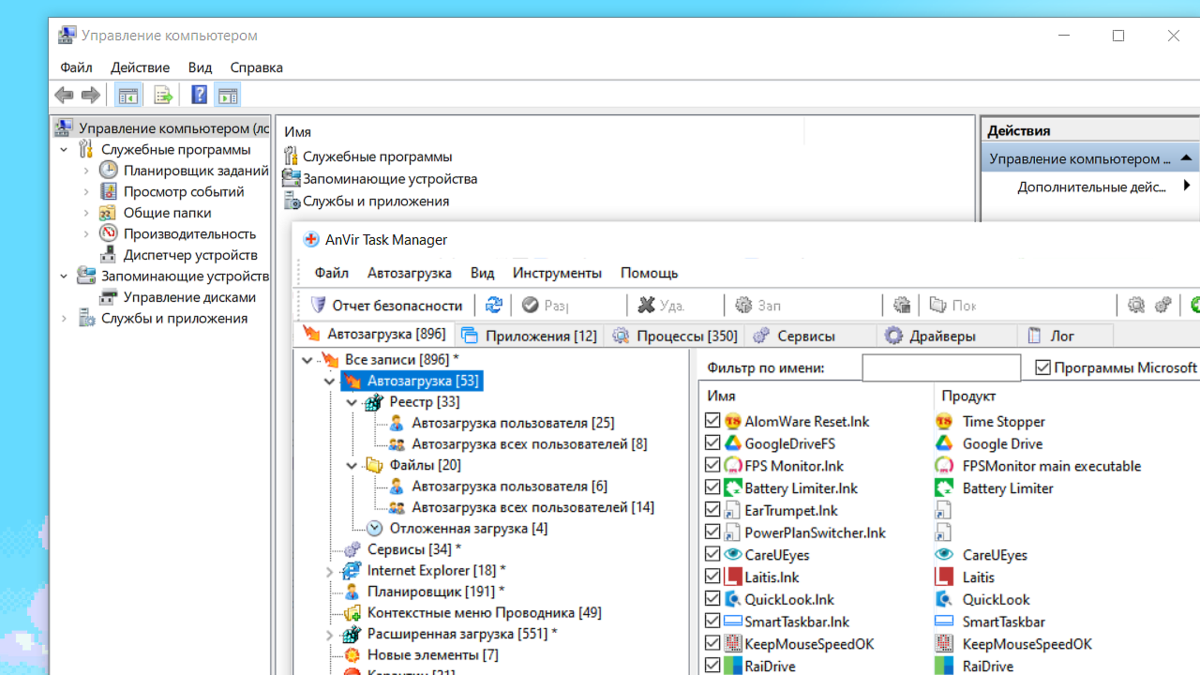Click the Internet Explorer icon in AnVir tree
Viewport: 1200px width, 675px height.
351,570
